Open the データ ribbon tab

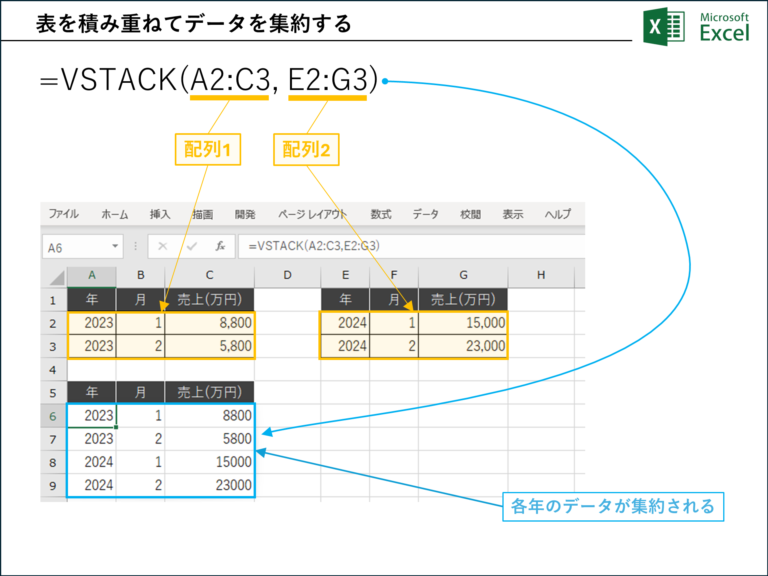point(426,214)
